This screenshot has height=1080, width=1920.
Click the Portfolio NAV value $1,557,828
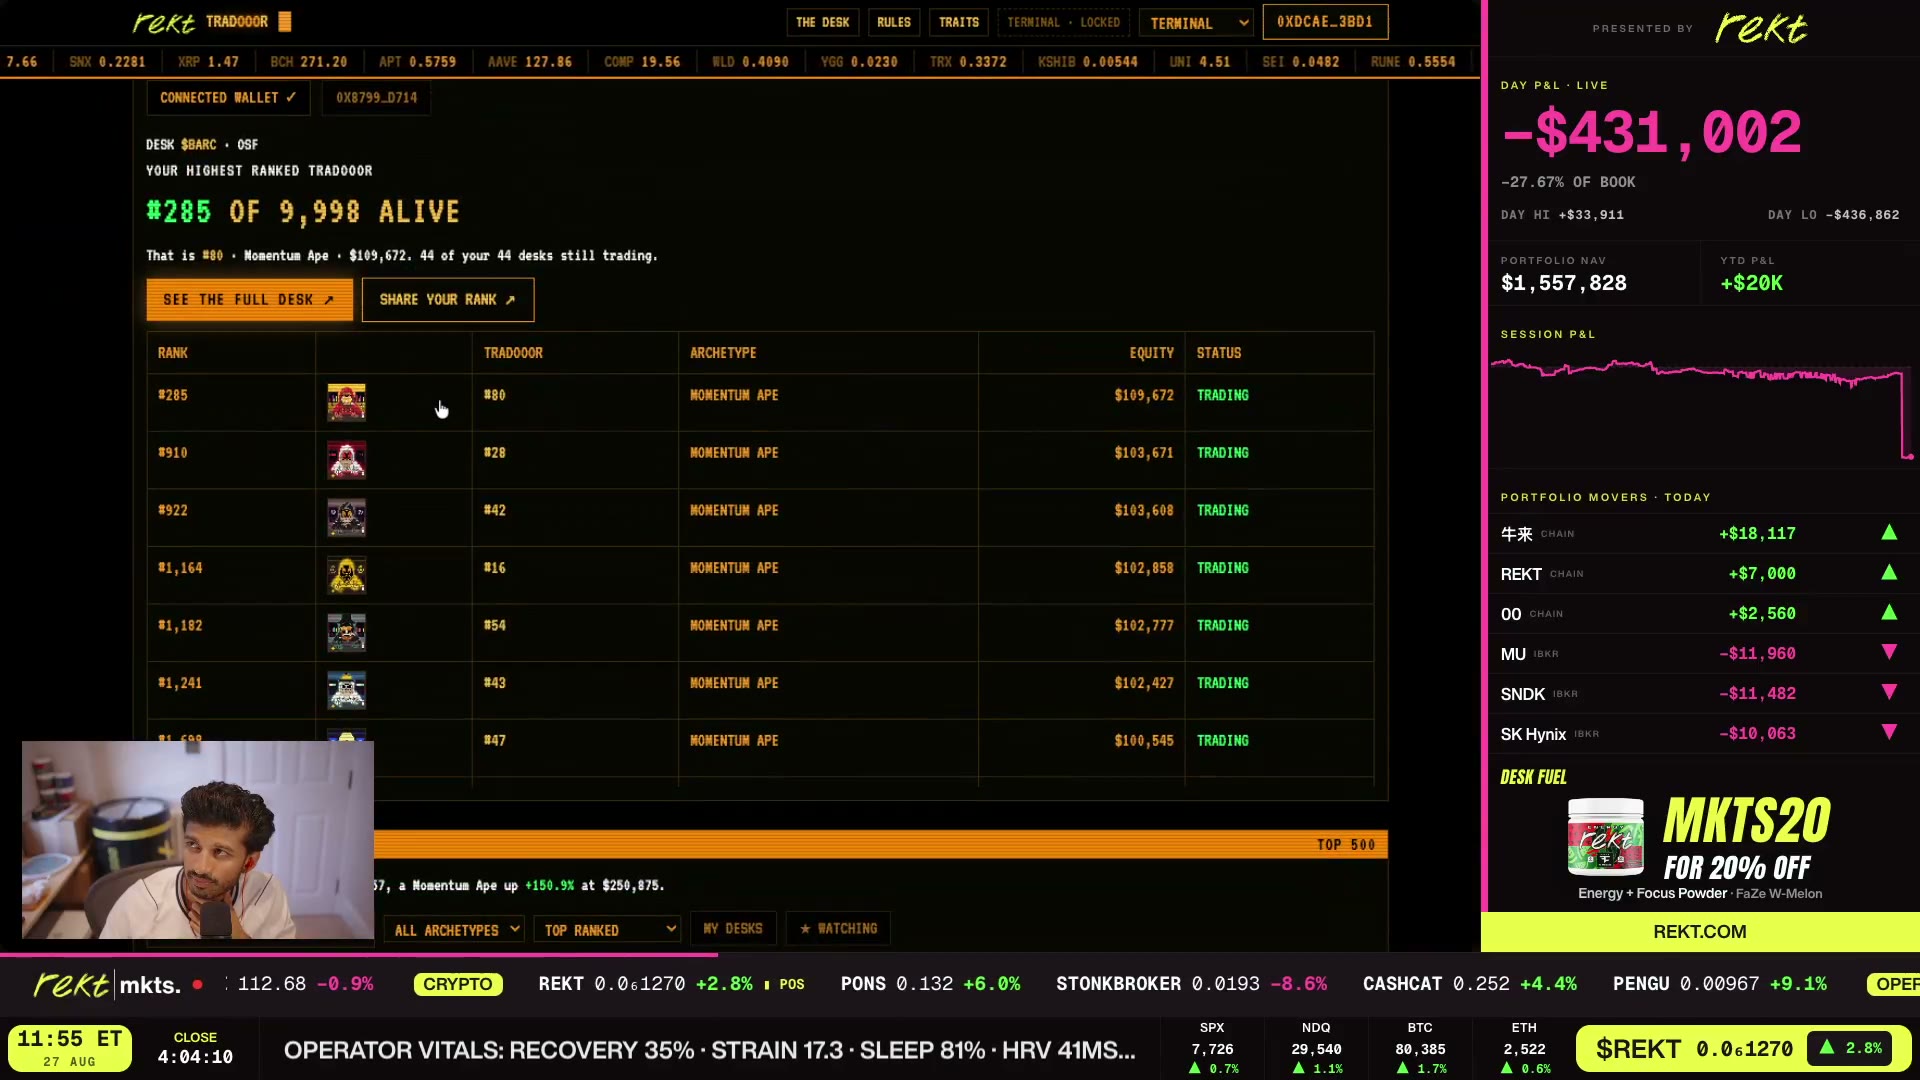pyautogui.click(x=1563, y=283)
